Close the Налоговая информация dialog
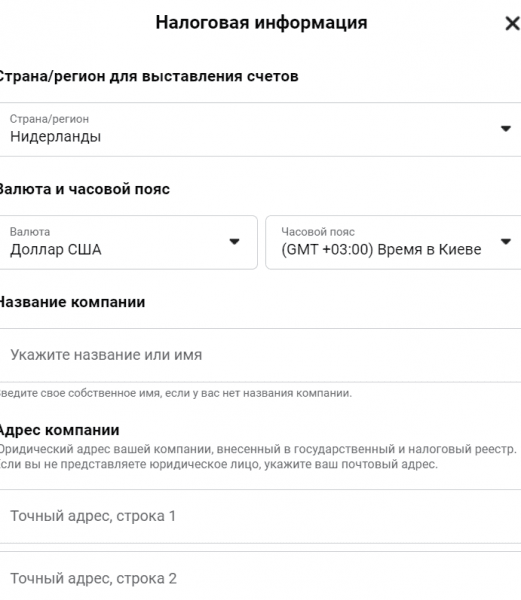 tap(513, 24)
